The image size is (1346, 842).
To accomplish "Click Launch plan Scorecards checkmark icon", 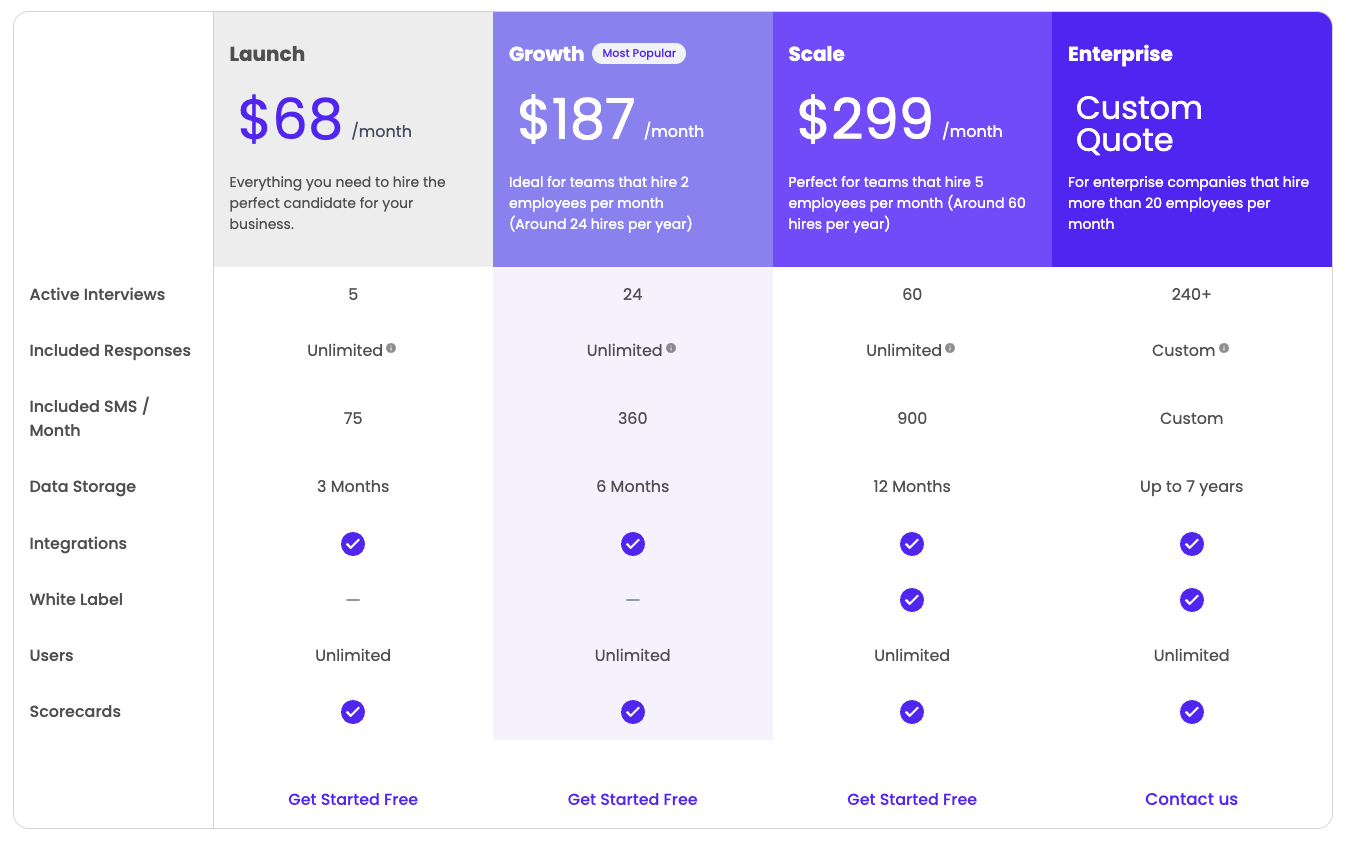I will pyautogui.click(x=353, y=712).
